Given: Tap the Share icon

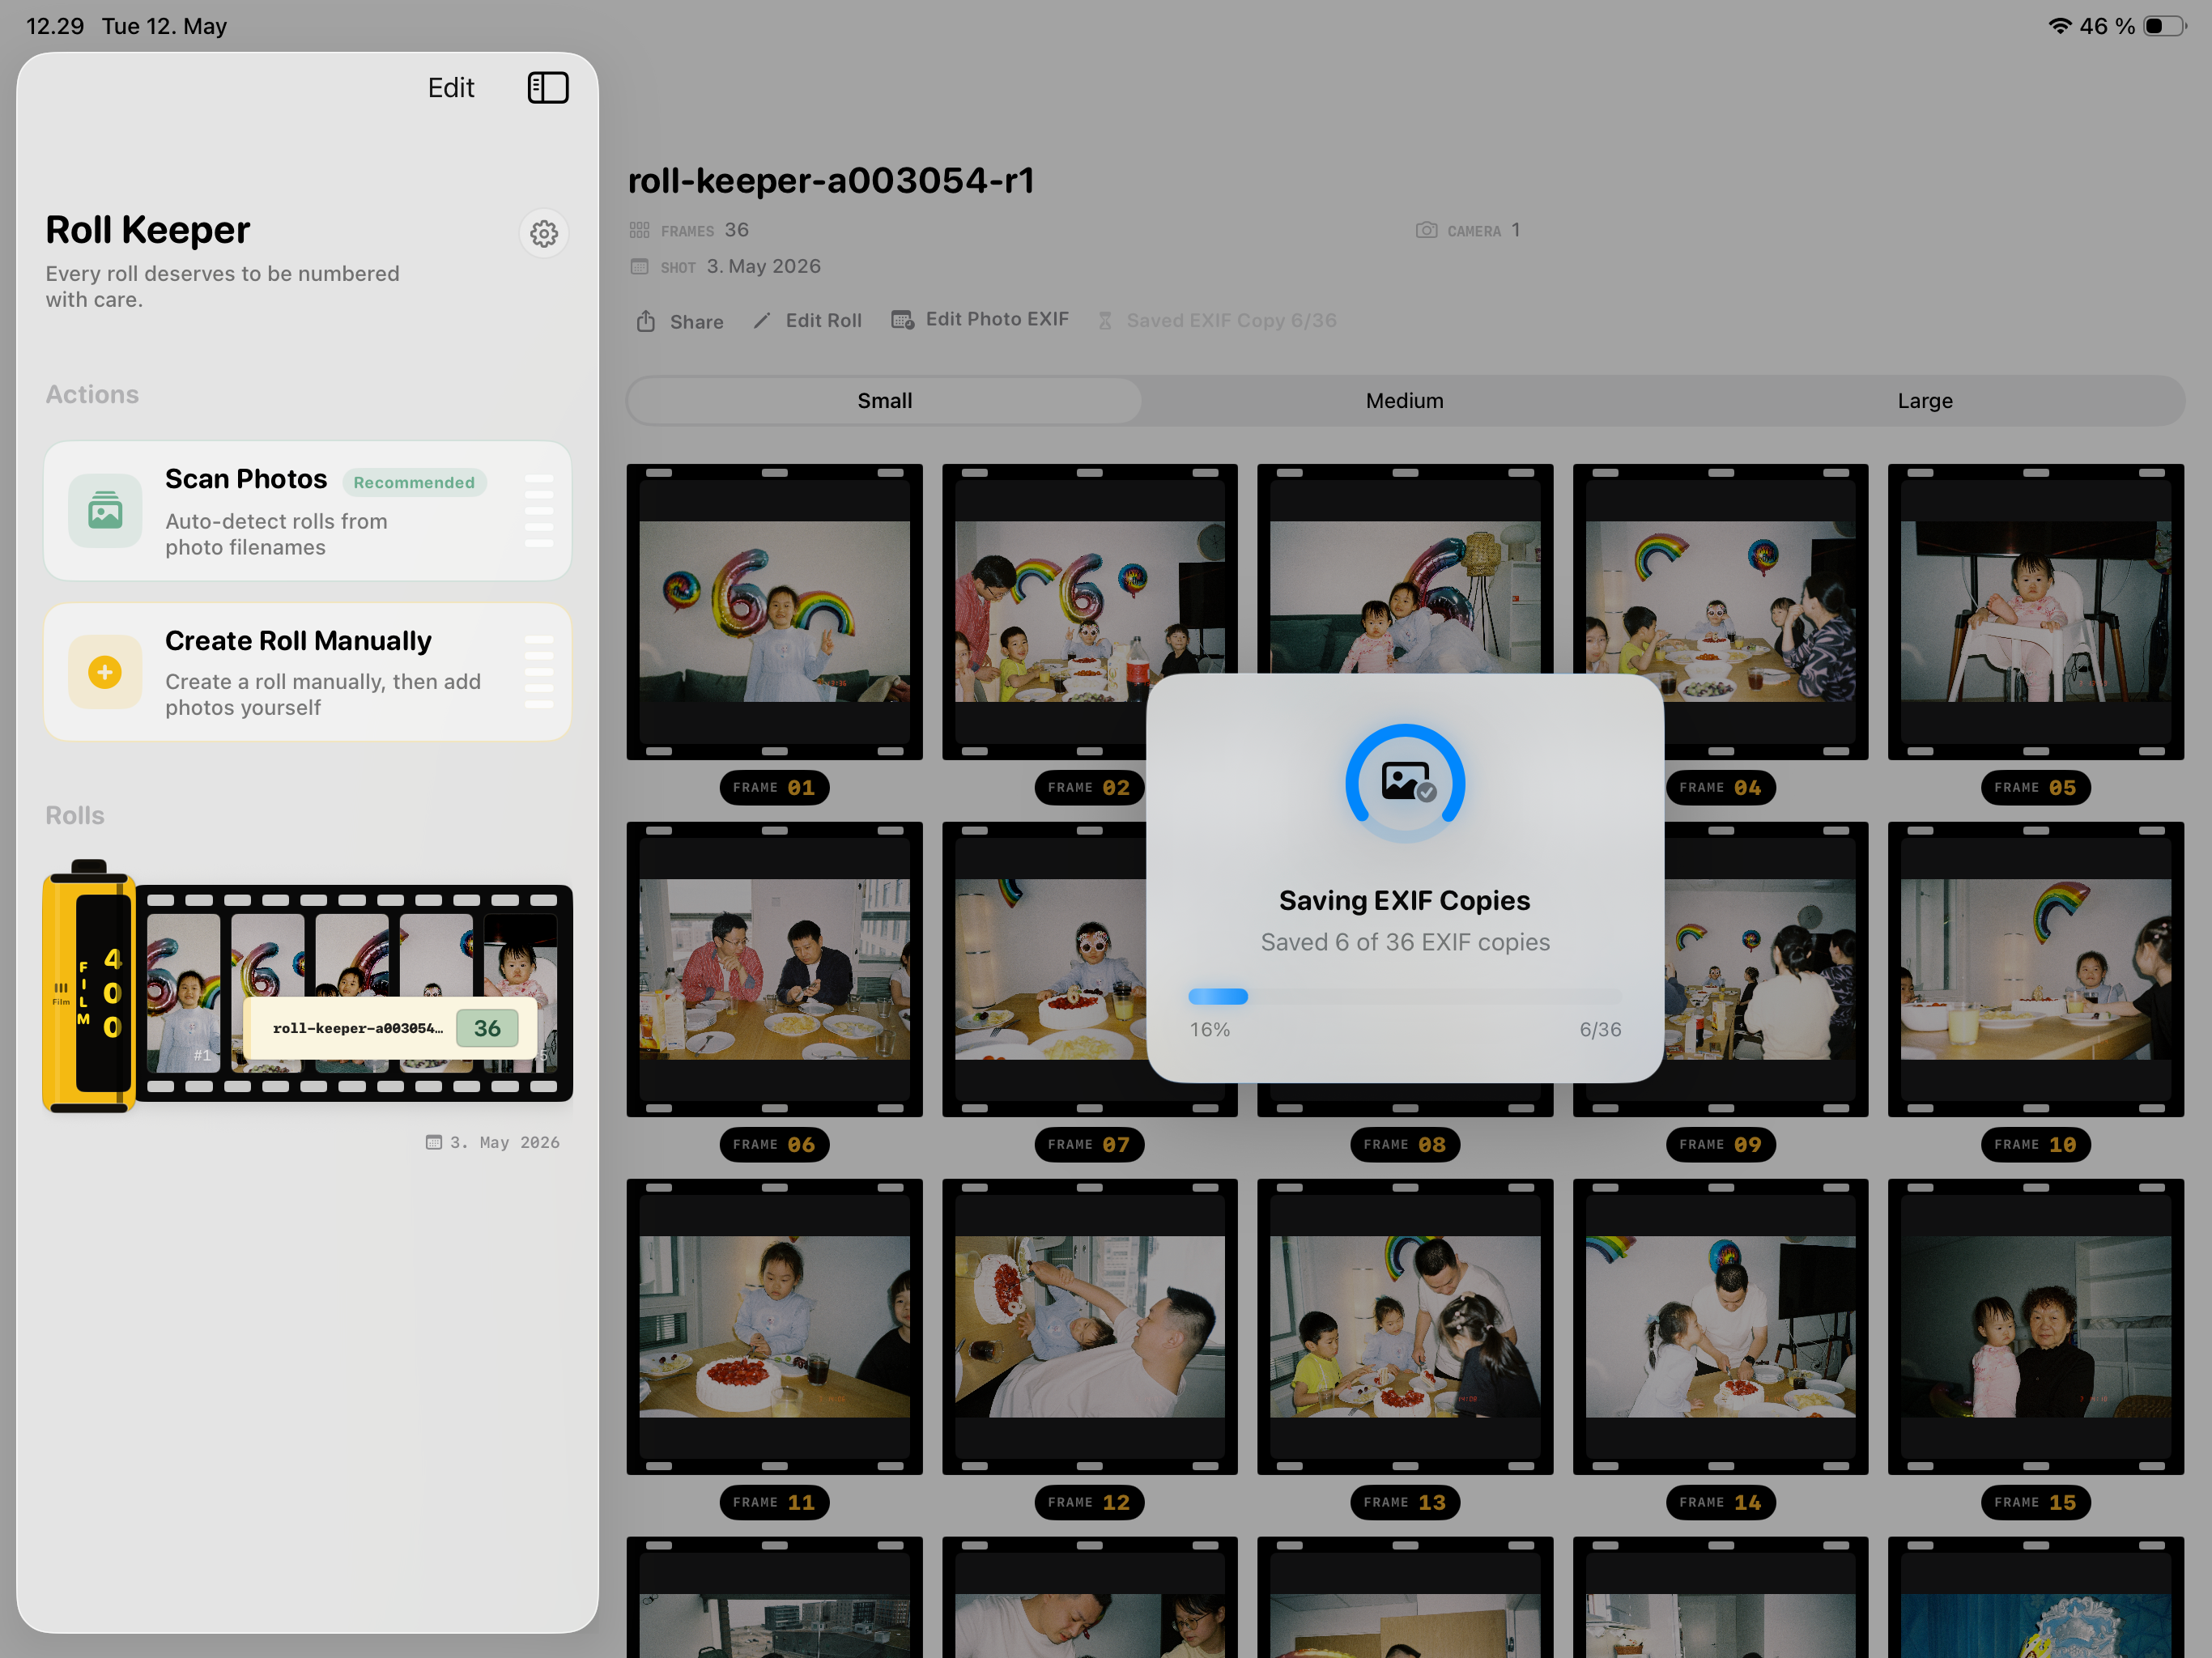Looking at the screenshot, I should point(646,321).
